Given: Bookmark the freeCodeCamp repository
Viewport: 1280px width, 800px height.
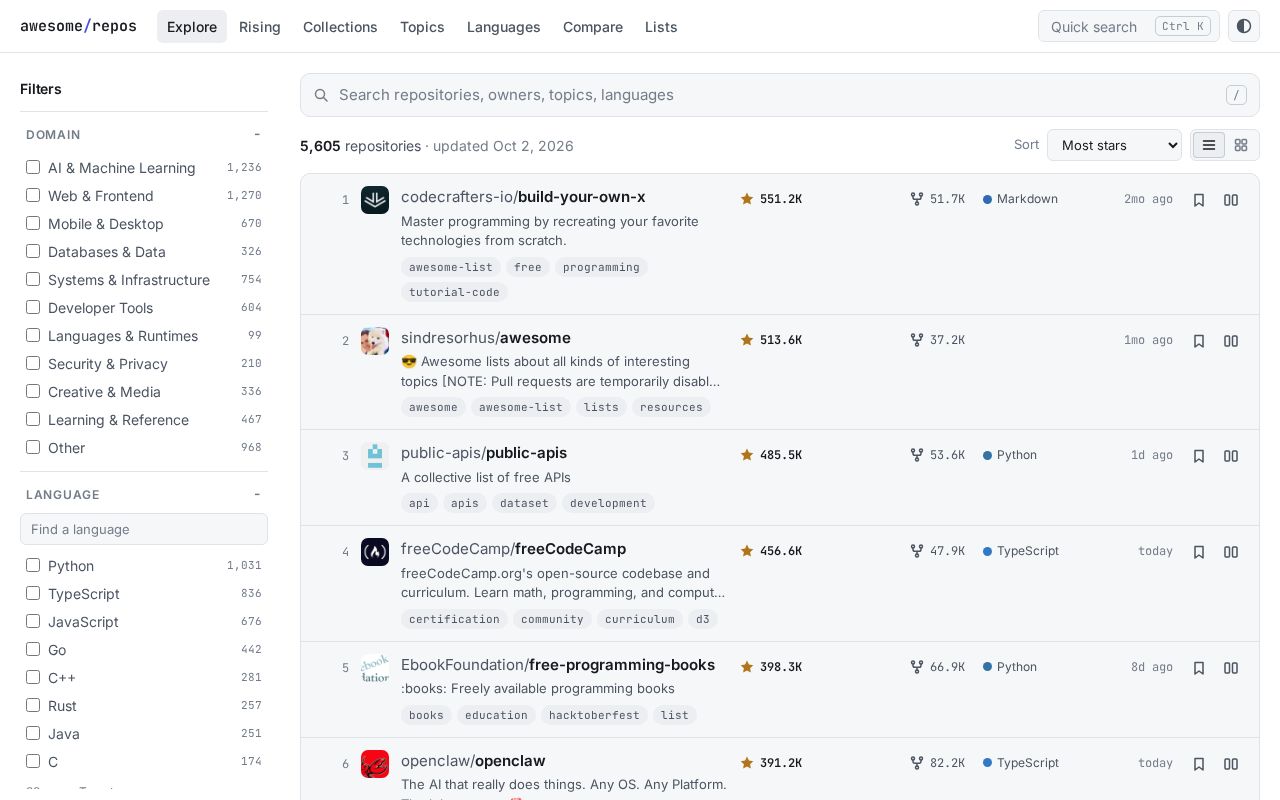Looking at the screenshot, I should tap(1199, 552).
